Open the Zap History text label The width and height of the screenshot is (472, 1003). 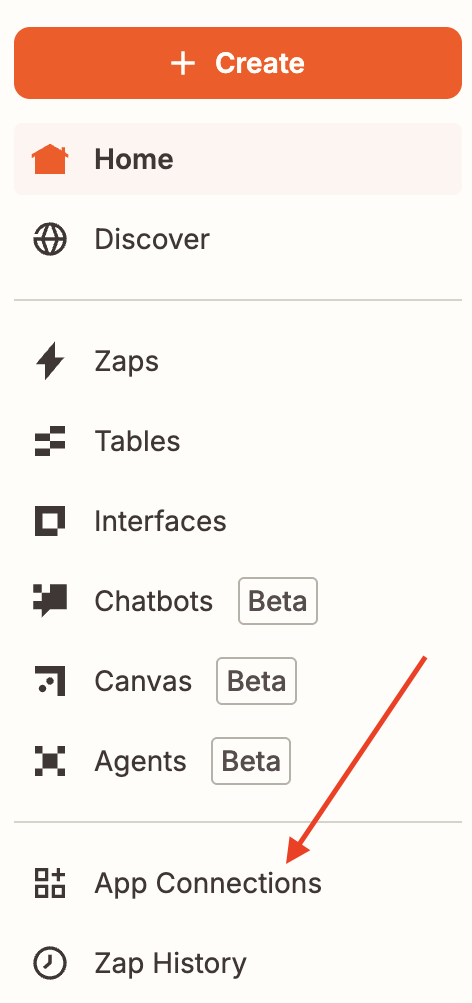click(170, 963)
